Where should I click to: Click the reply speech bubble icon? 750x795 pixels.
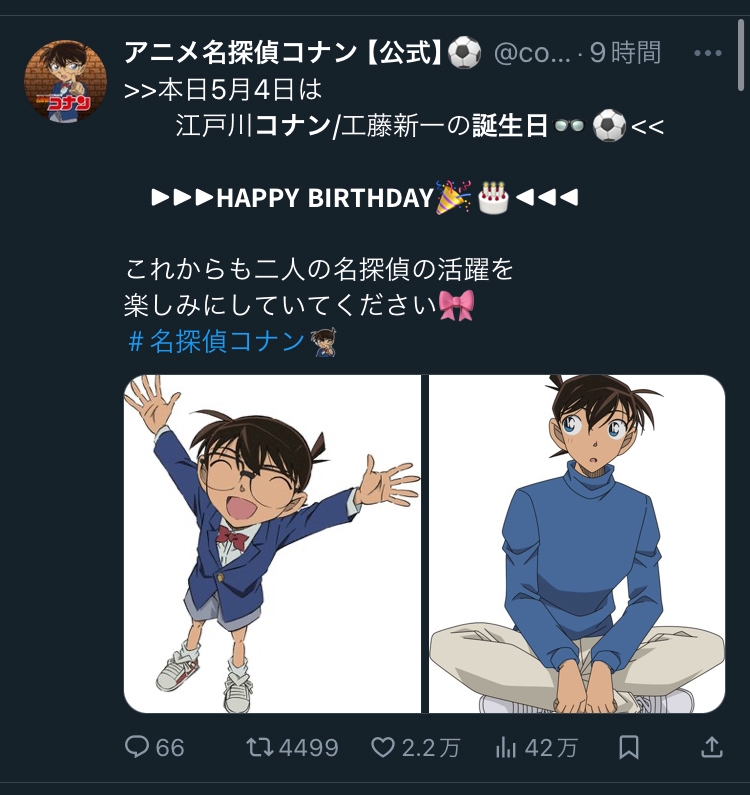point(137,747)
